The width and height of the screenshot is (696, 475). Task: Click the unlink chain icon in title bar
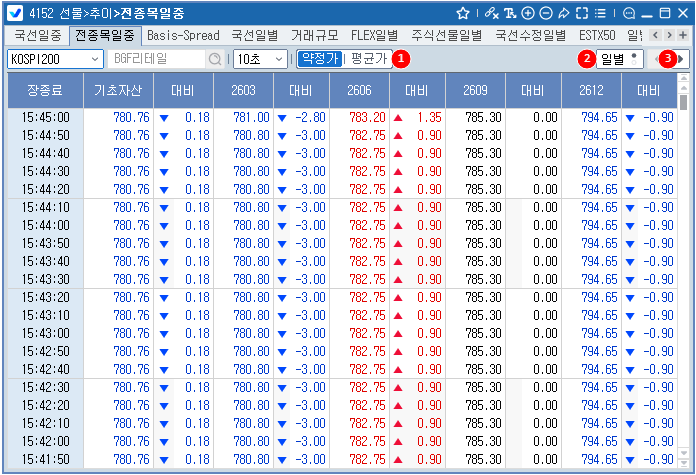(490, 14)
